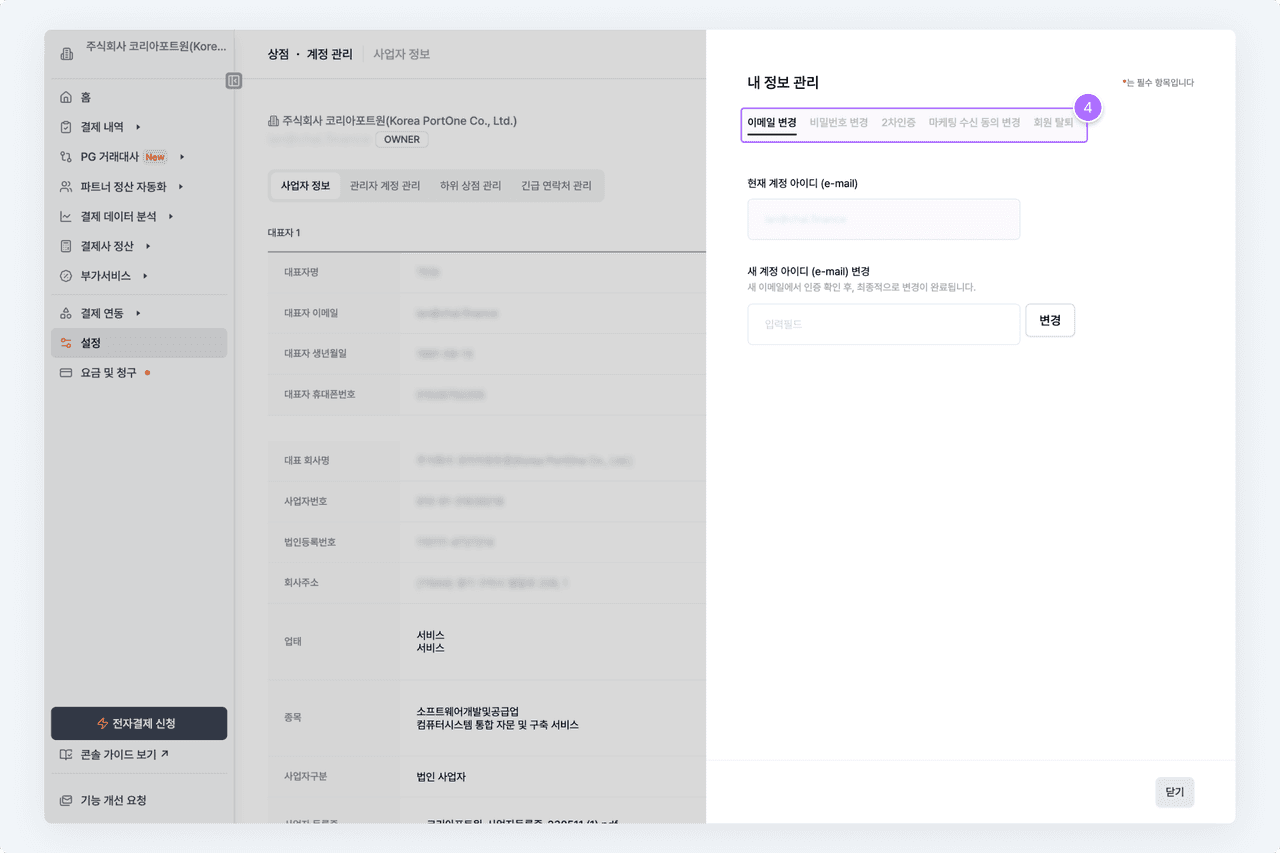The height and width of the screenshot is (853, 1280).
Task: Click the 기능 개선 요청 icon
Action: [66, 801]
